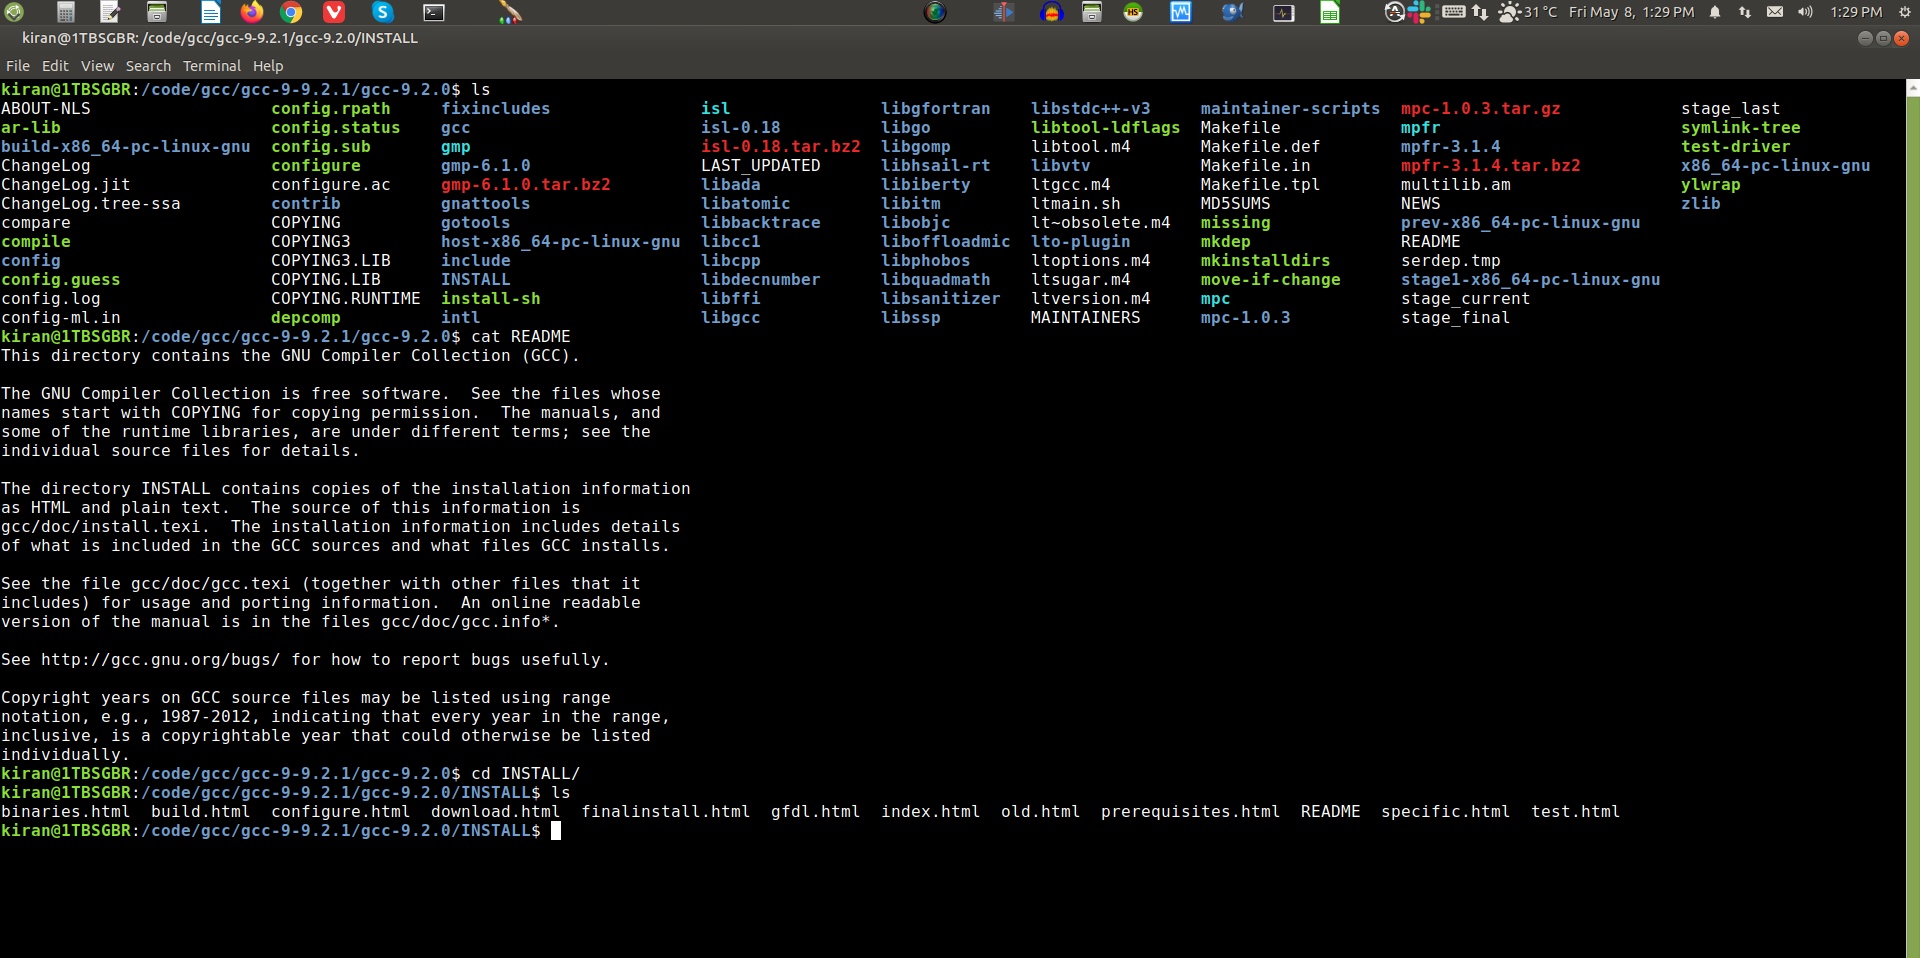Open the Vivaldi browser icon
This screenshot has width=1920, height=958.
tap(334, 12)
